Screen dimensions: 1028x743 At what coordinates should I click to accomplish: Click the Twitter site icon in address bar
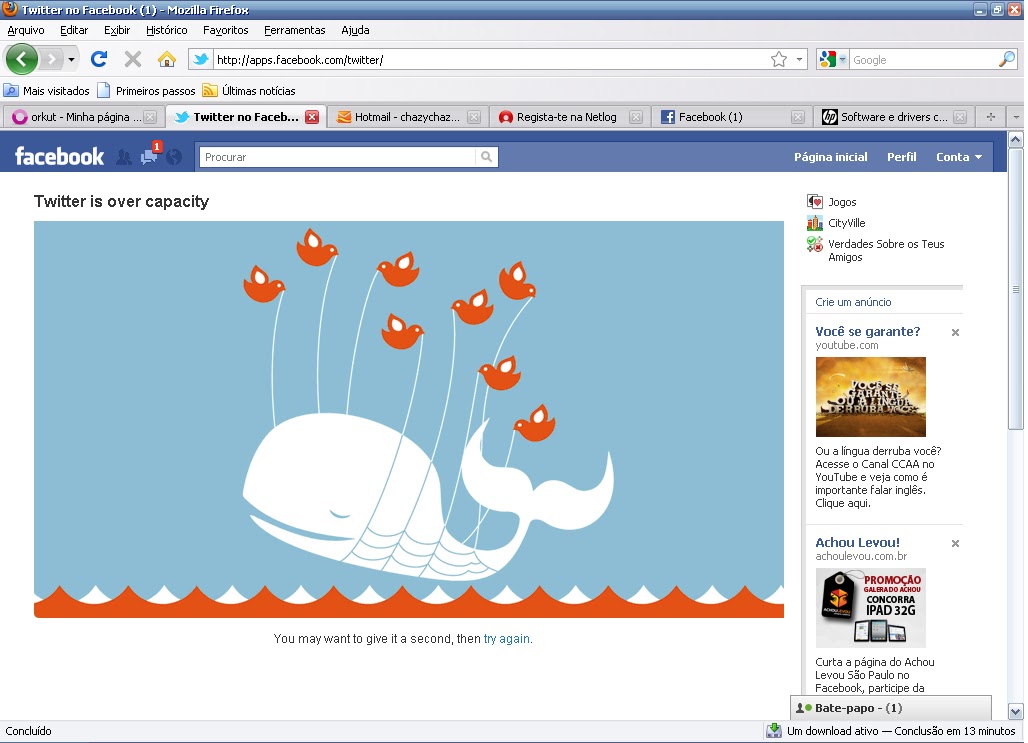click(201, 60)
